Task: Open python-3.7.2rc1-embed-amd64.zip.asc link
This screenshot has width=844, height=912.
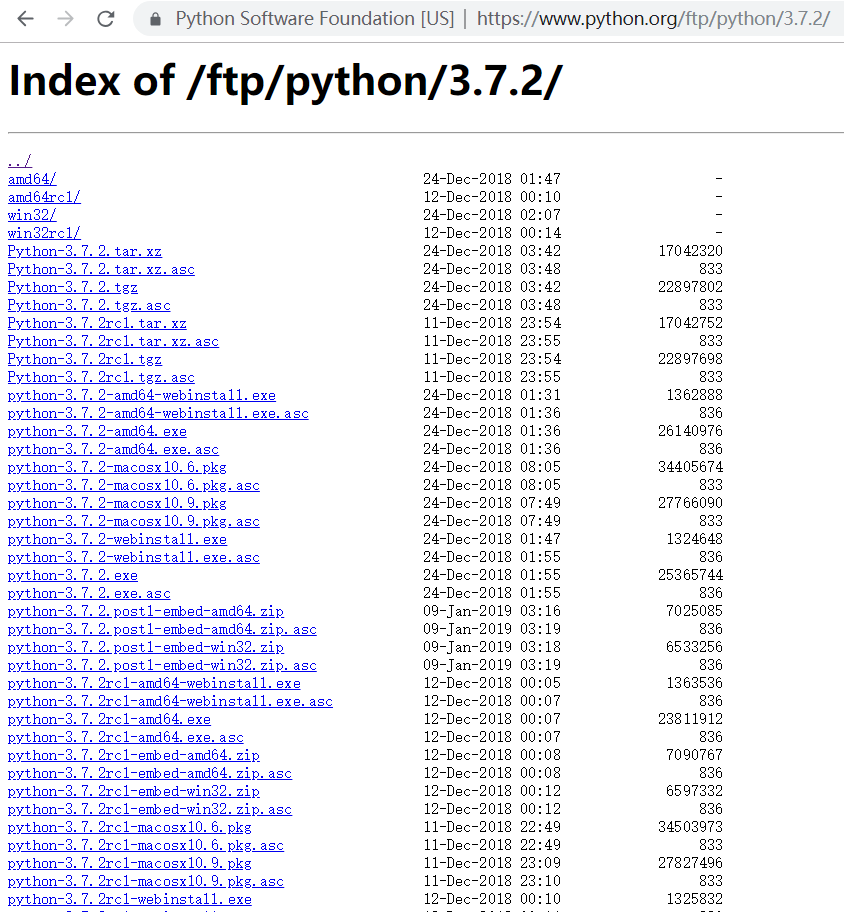Action: pyautogui.click(x=150, y=774)
